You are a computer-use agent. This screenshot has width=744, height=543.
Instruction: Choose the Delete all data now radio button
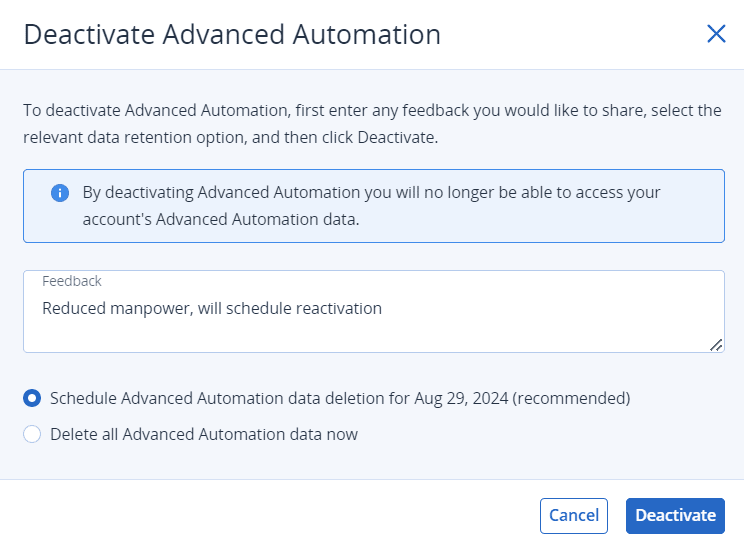(x=32, y=434)
